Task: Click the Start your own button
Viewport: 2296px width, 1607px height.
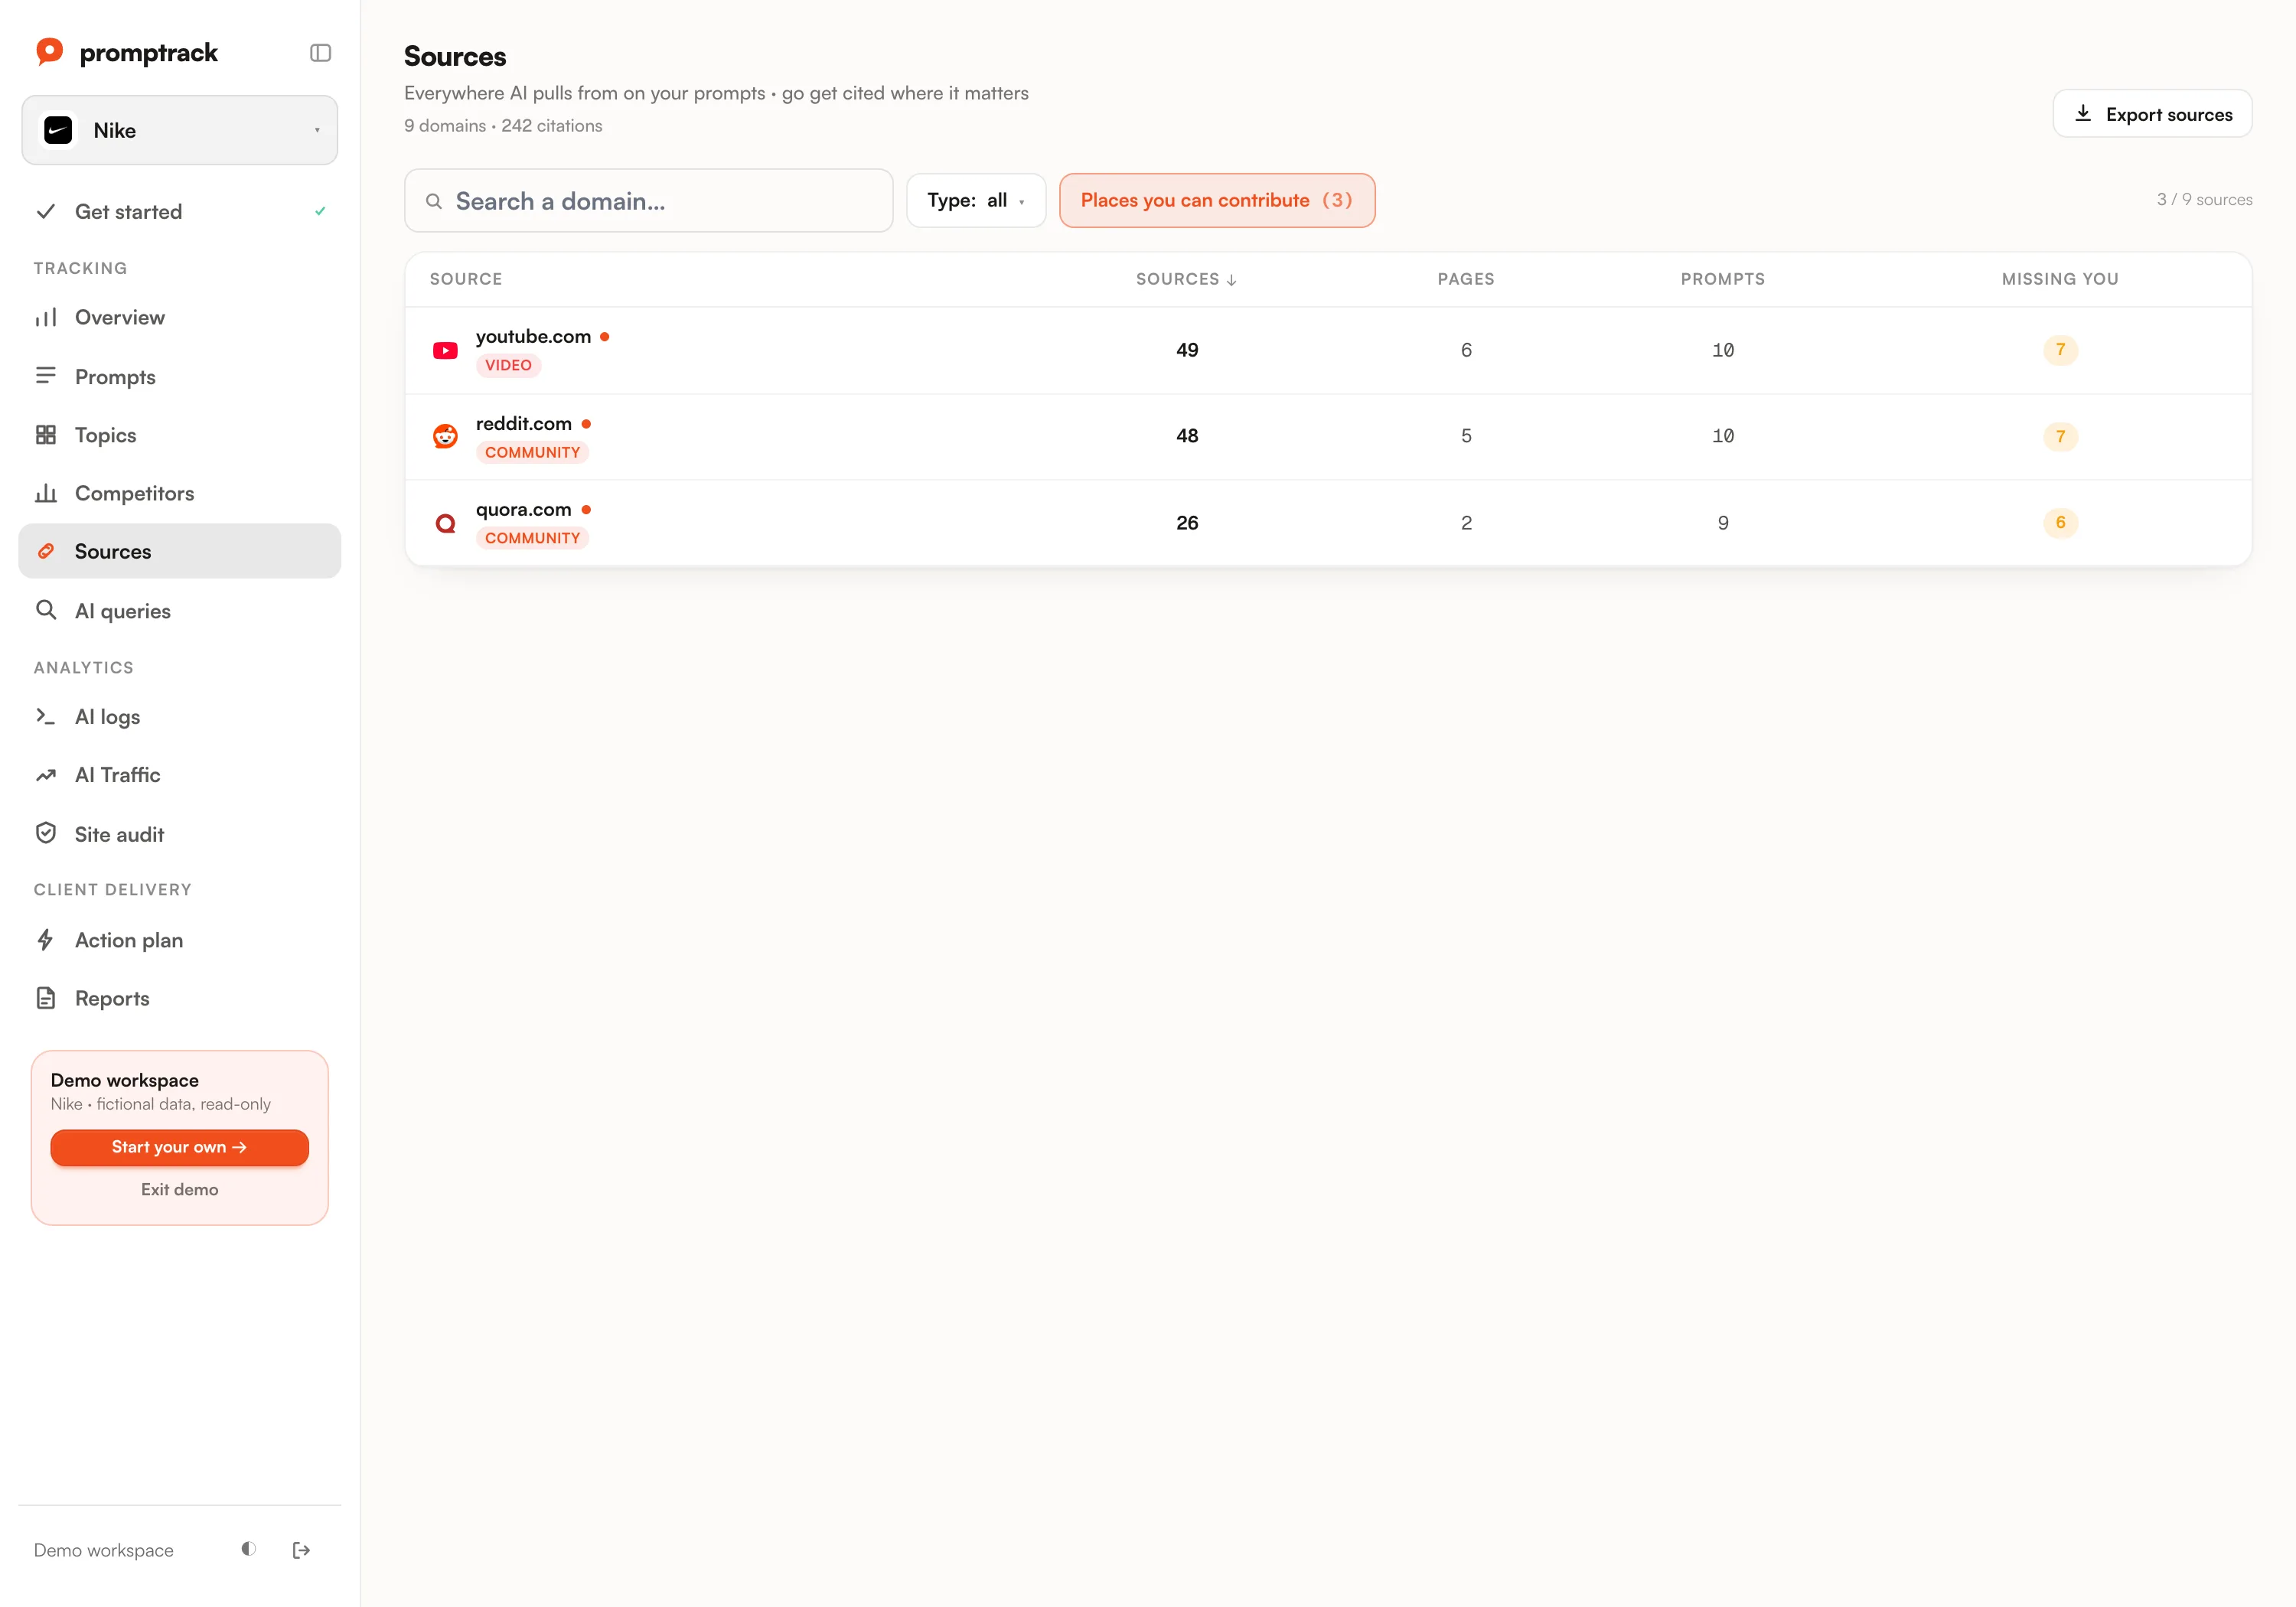Action: pyautogui.click(x=180, y=1147)
